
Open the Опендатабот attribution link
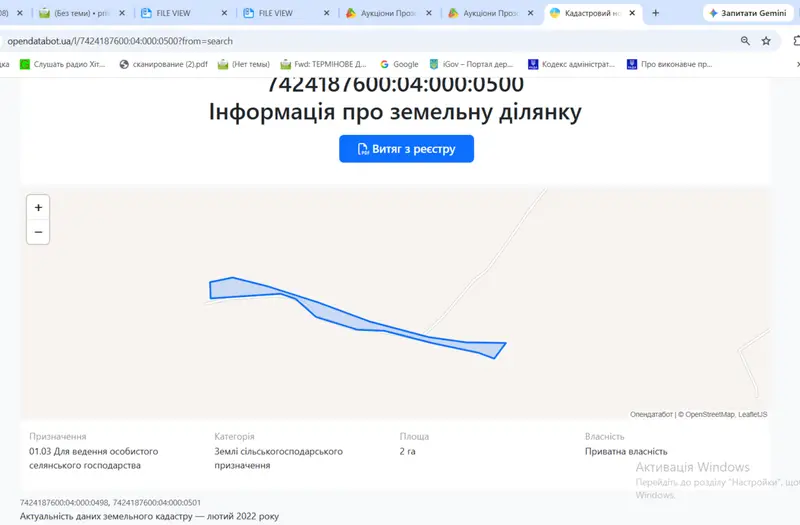pyautogui.click(x=651, y=414)
